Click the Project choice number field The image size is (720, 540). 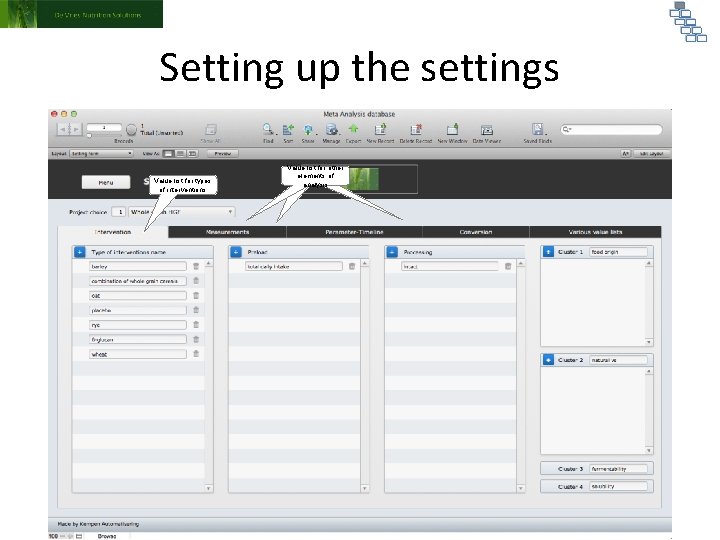point(119,212)
